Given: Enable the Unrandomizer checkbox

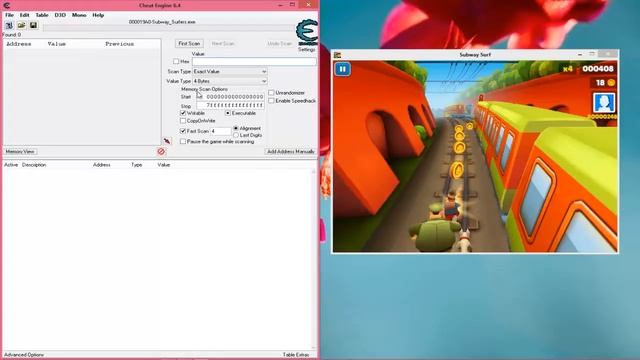Looking at the screenshot, I should tap(271, 93).
